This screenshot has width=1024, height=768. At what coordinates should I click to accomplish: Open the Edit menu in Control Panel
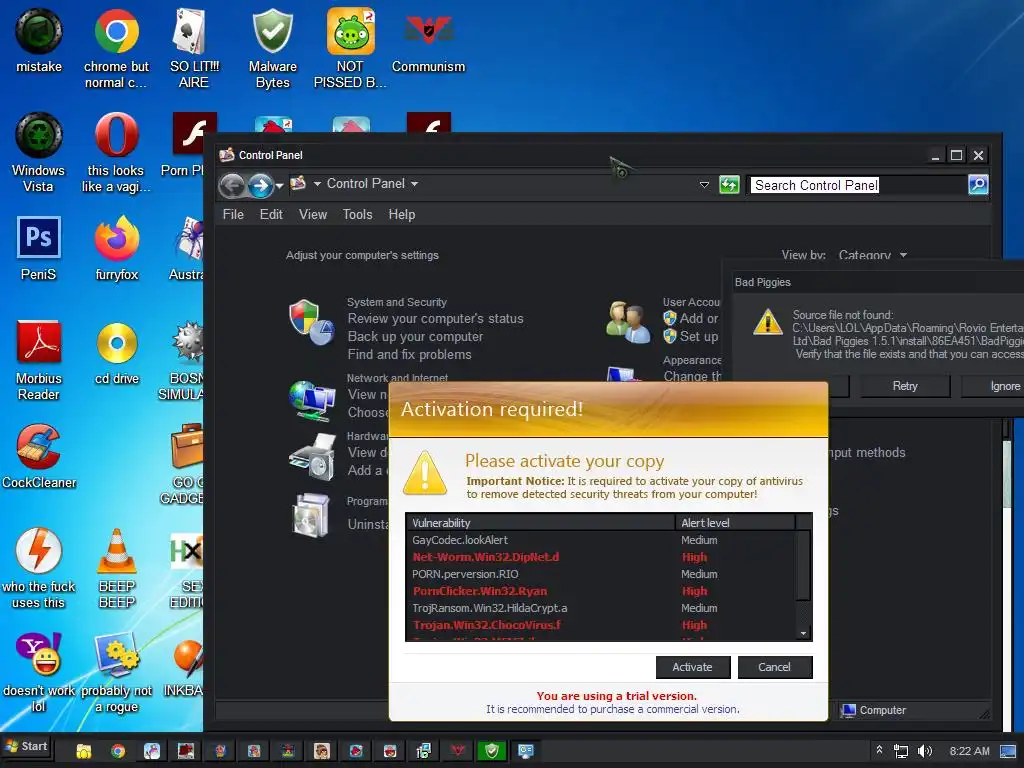pyautogui.click(x=271, y=214)
